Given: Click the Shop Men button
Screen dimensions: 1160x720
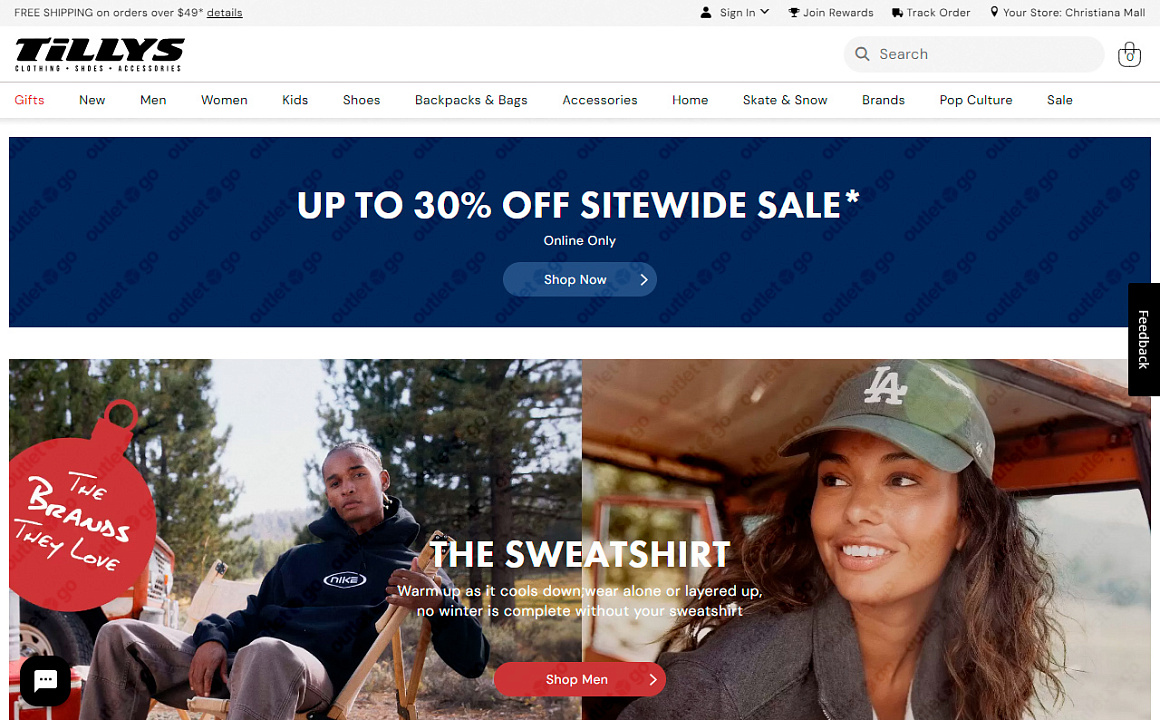Looking at the screenshot, I should pyautogui.click(x=579, y=679).
